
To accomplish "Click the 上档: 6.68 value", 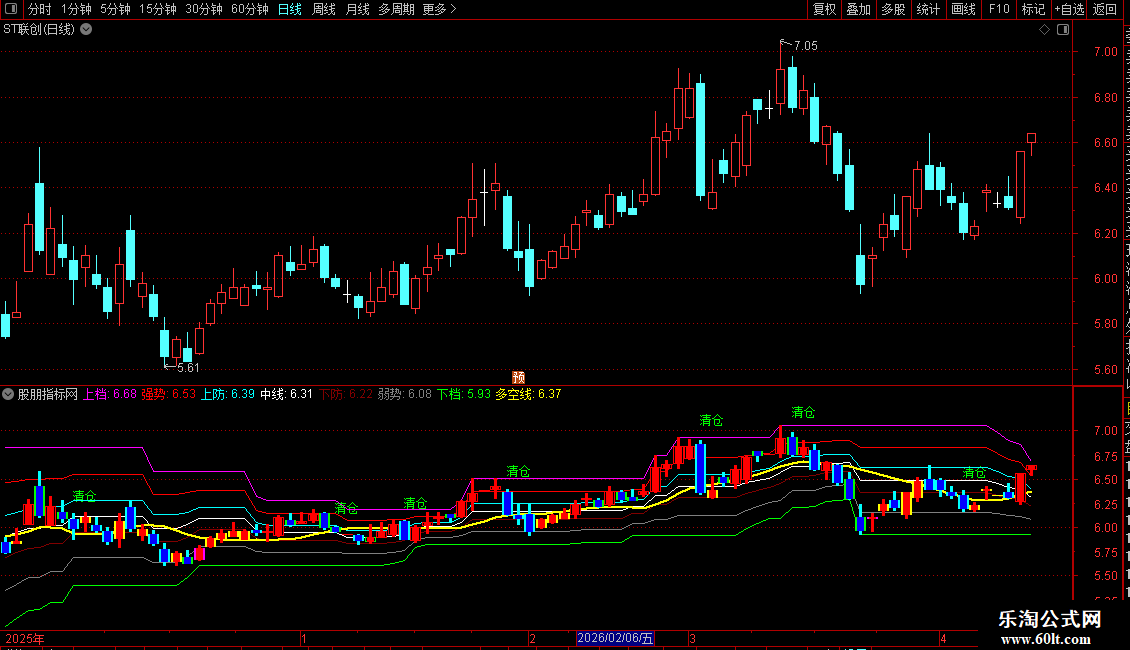I will coord(110,394).
